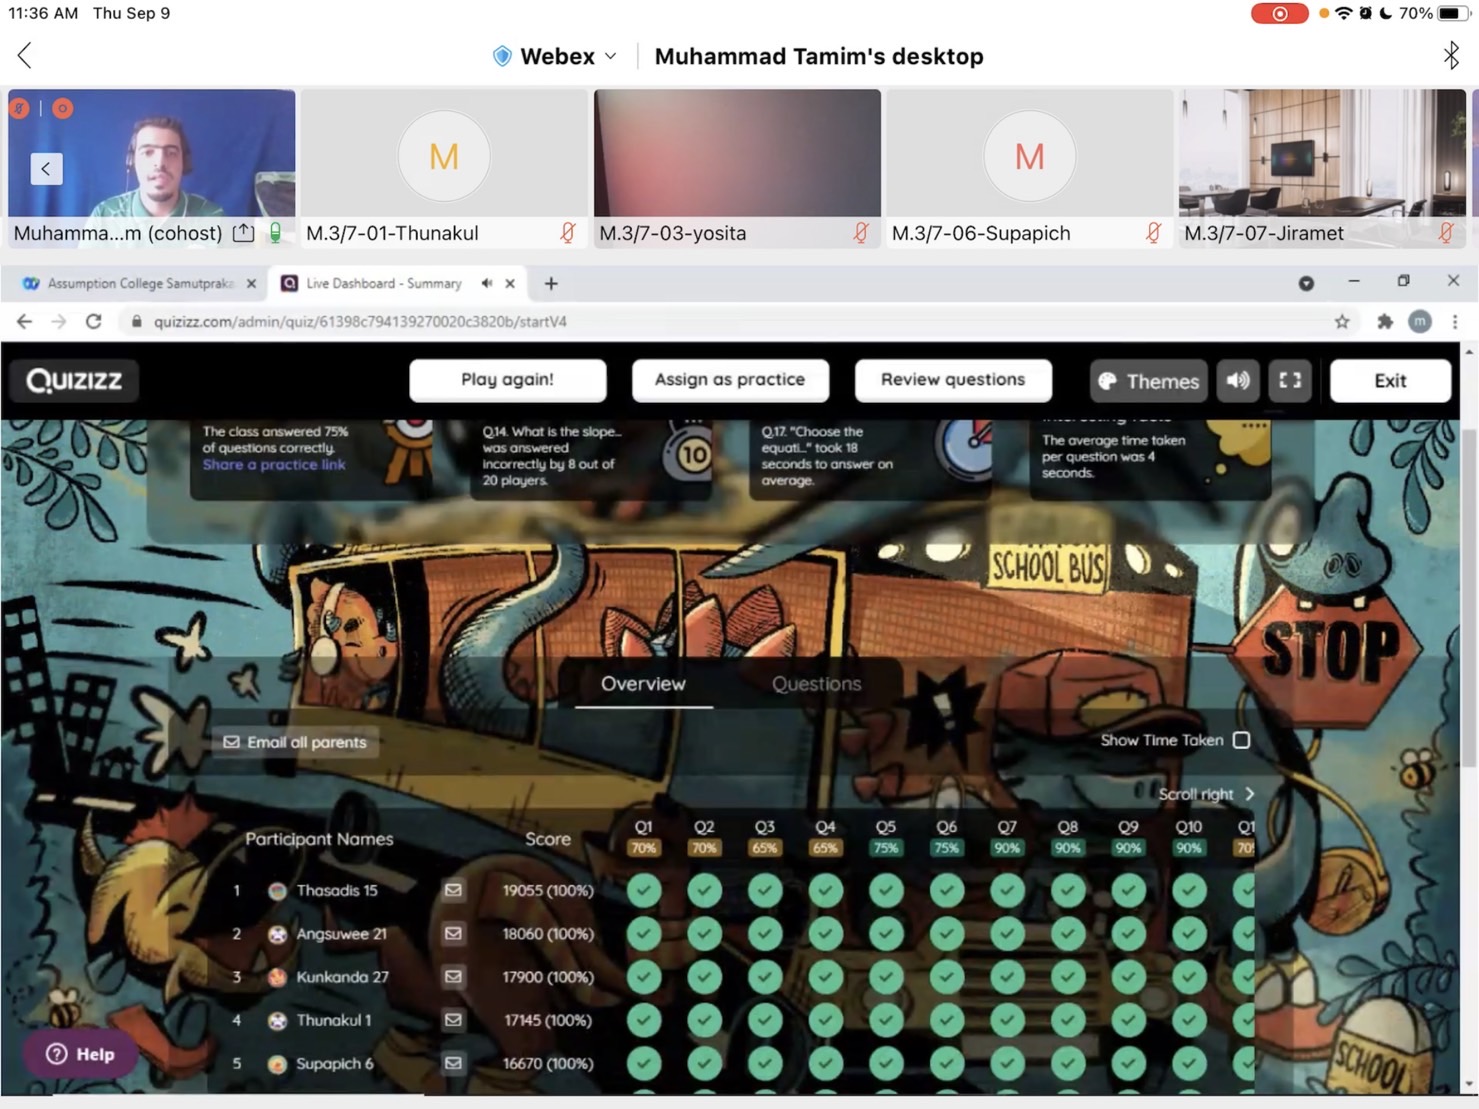Toggle muted mic icon of M.3/7-01-Thunakul
Image resolution: width=1479 pixels, height=1109 pixels.
click(567, 233)
